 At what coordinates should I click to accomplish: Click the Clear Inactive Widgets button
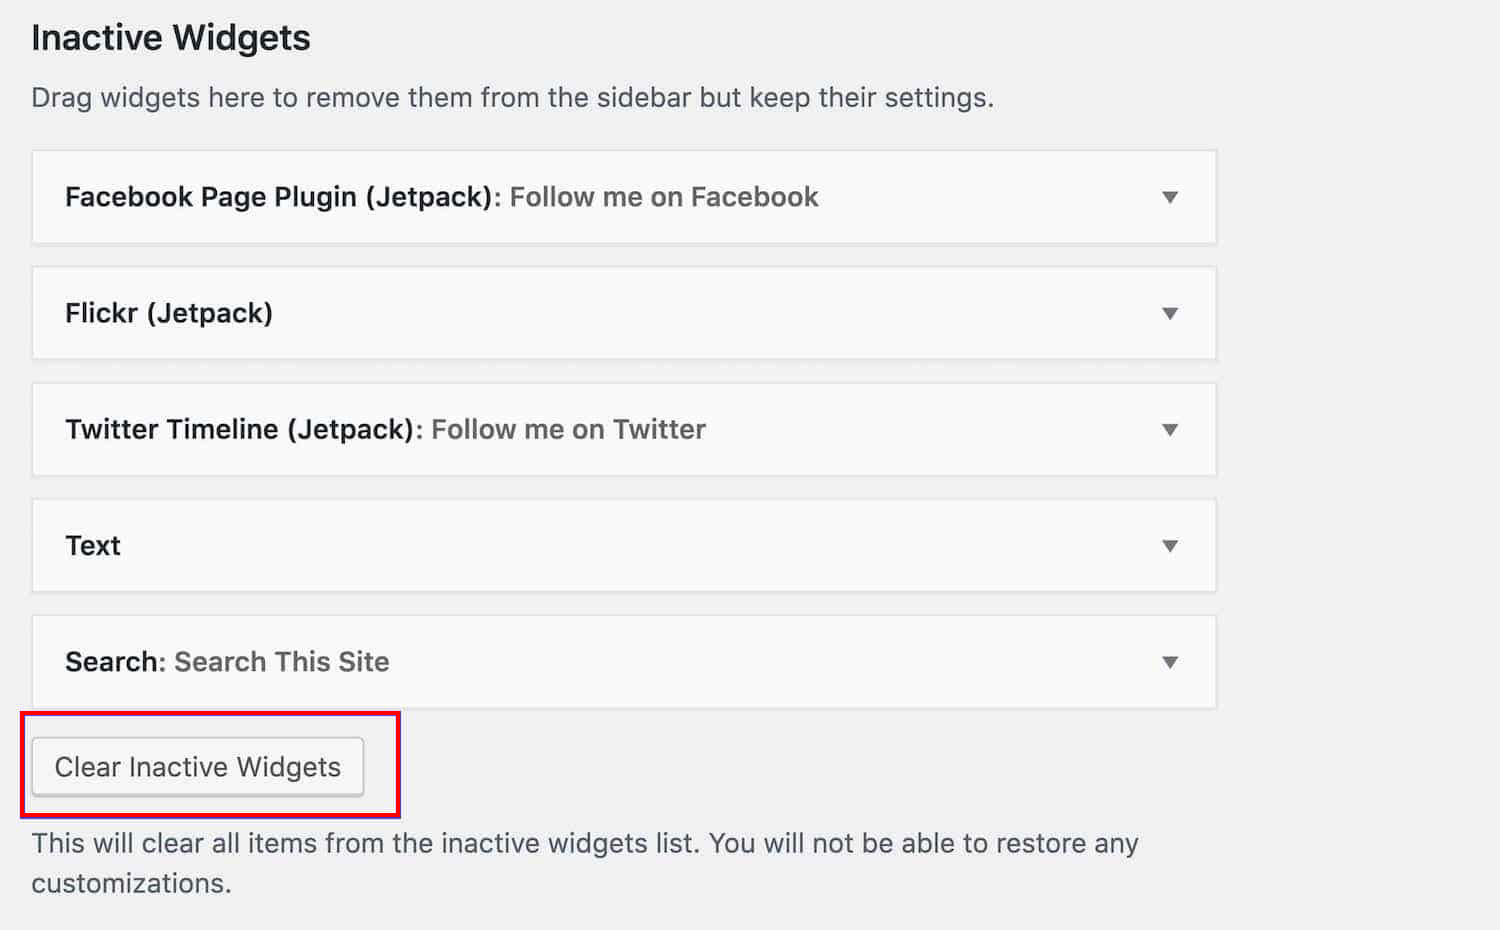tap(198, 767)
